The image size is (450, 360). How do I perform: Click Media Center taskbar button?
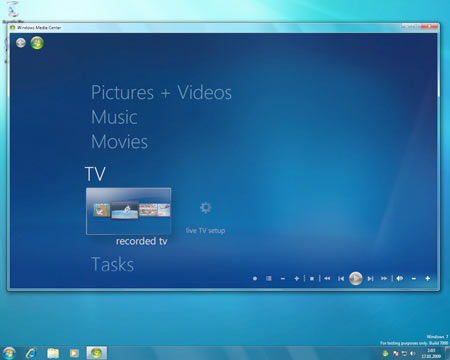tap(97, 353)
